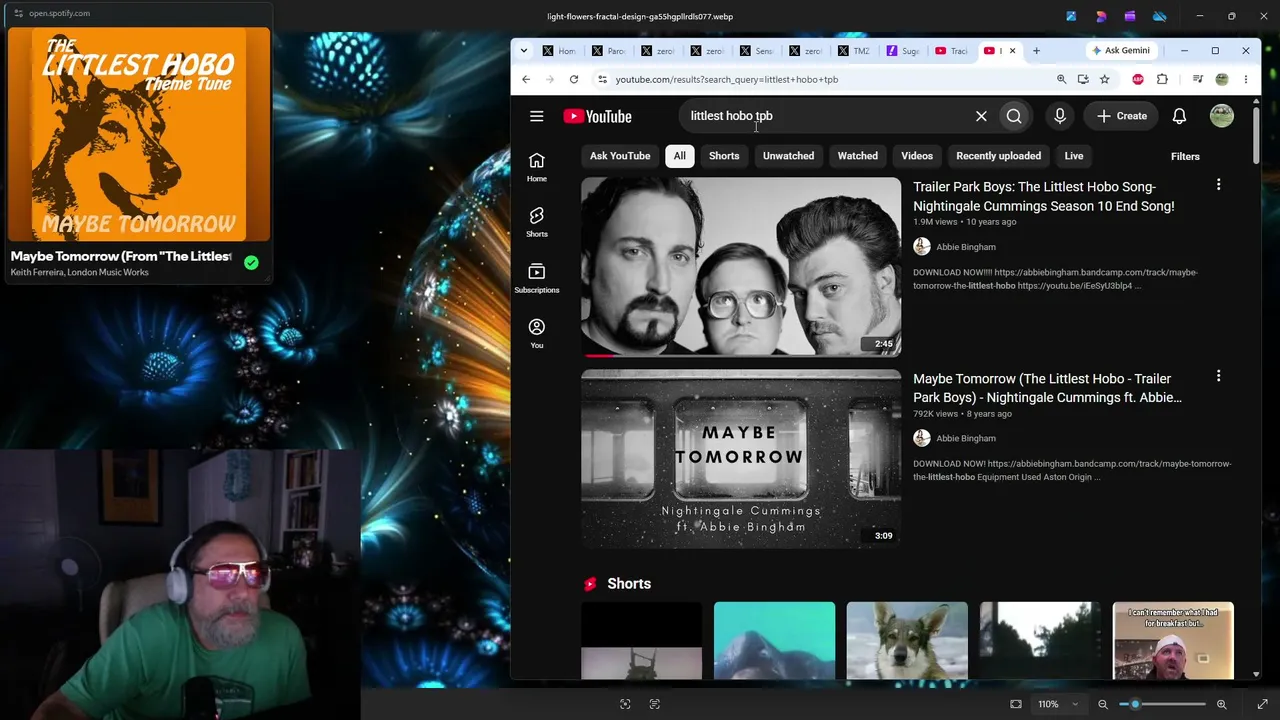Select the All filter chip

pyautogui.click(x=679, y=156)
